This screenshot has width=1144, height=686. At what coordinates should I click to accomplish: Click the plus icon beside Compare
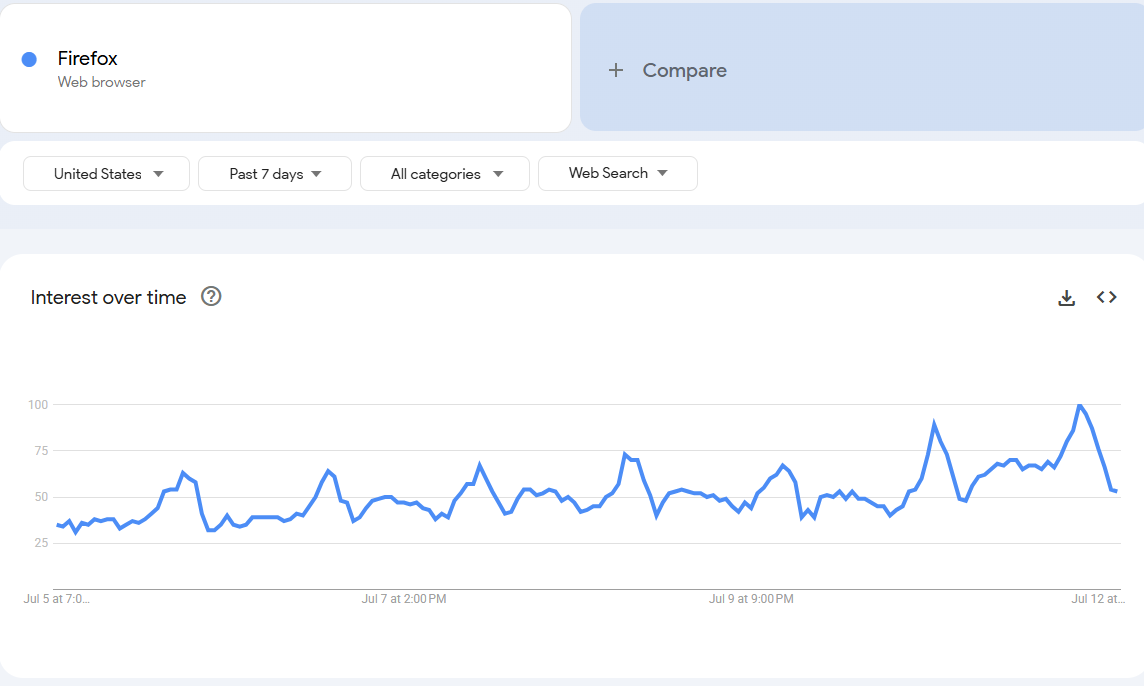616,70
